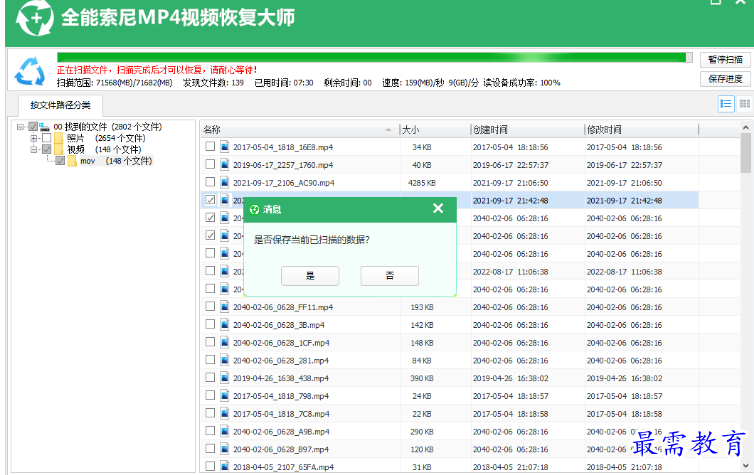Click the green scan progress bar

click(x=375, y=58)
